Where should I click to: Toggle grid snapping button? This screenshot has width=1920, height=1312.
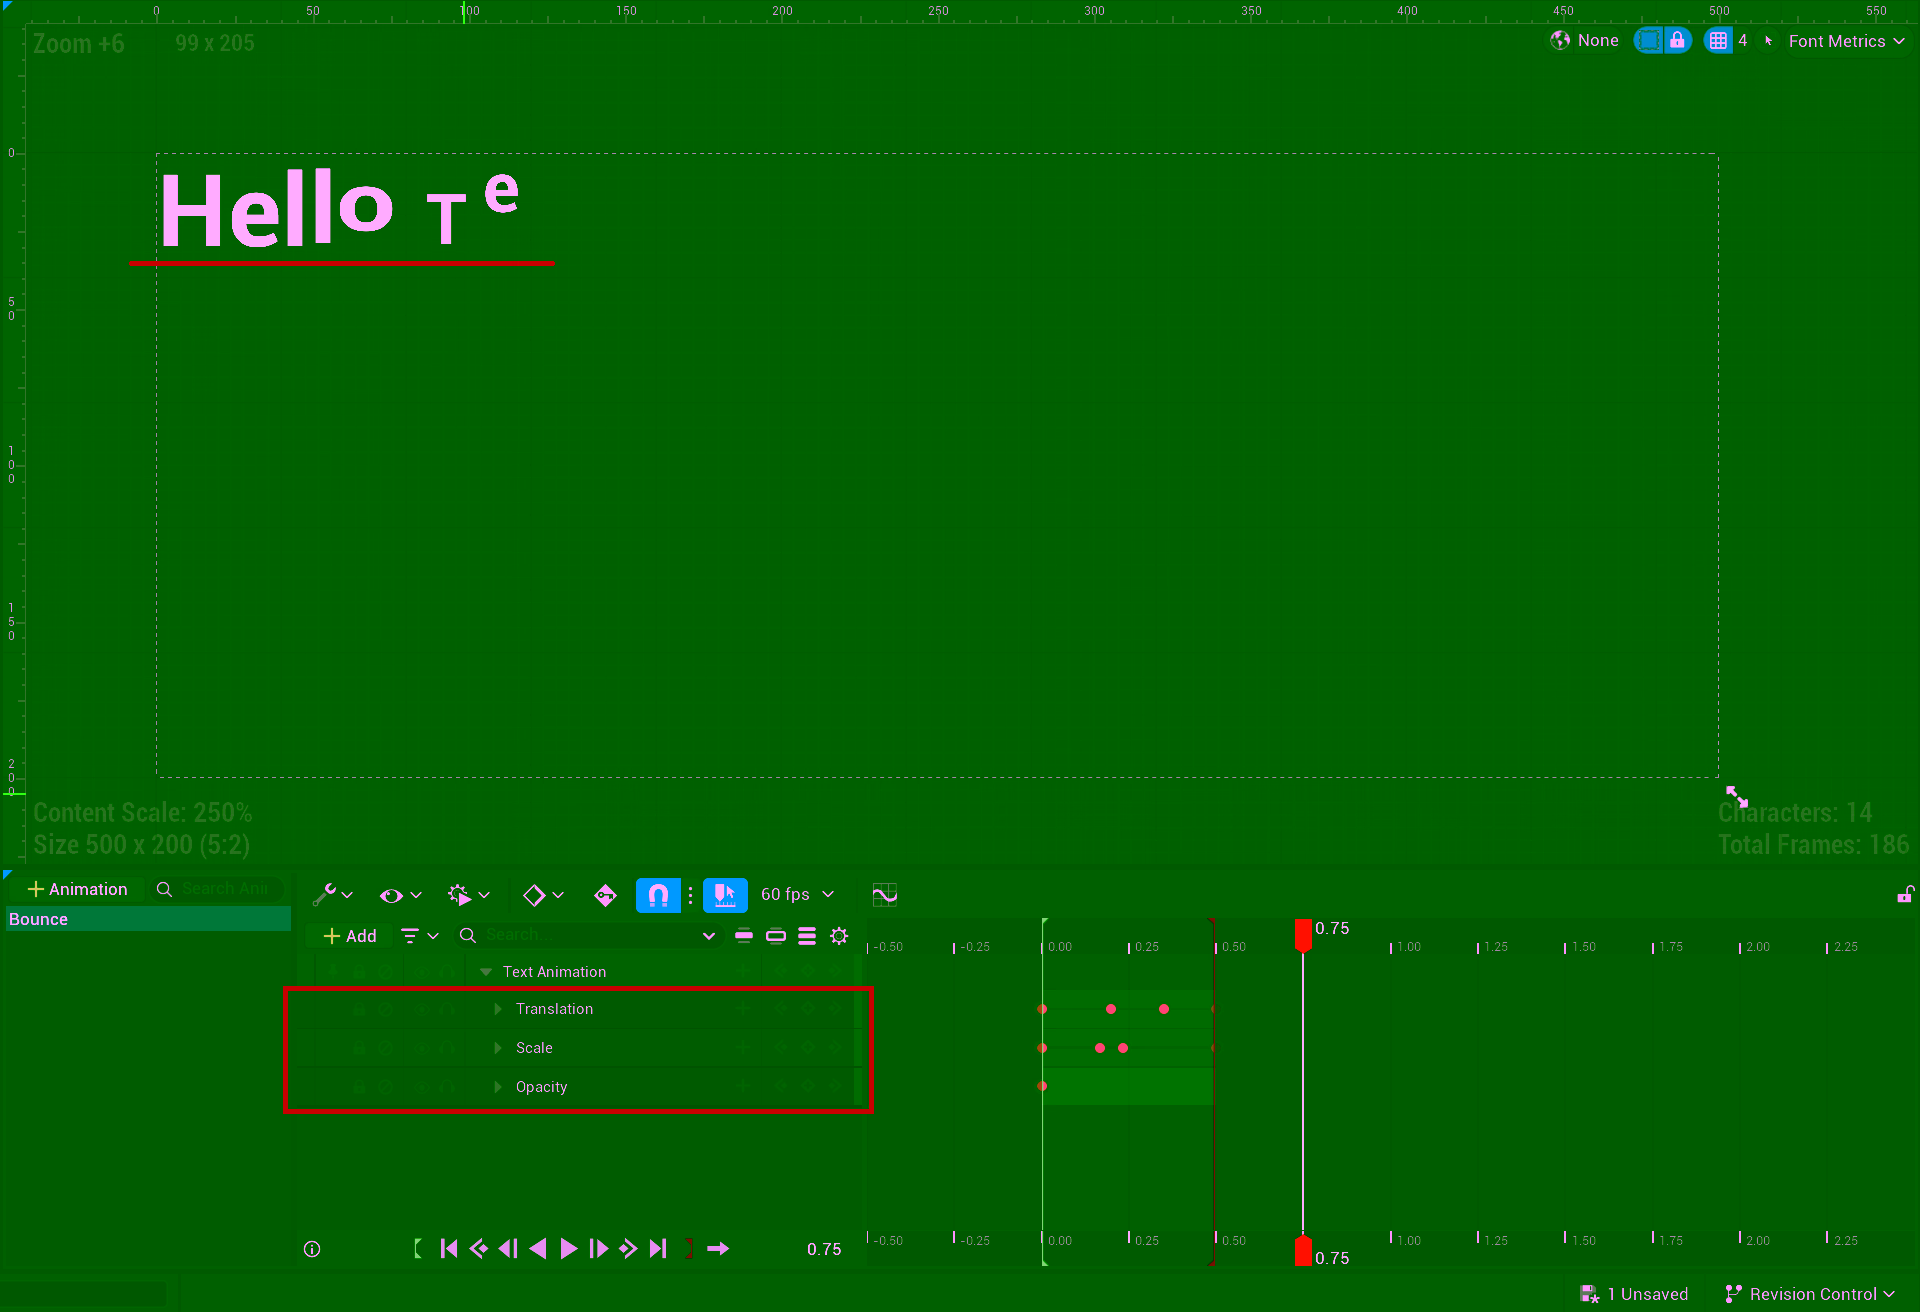[1718, 40]
